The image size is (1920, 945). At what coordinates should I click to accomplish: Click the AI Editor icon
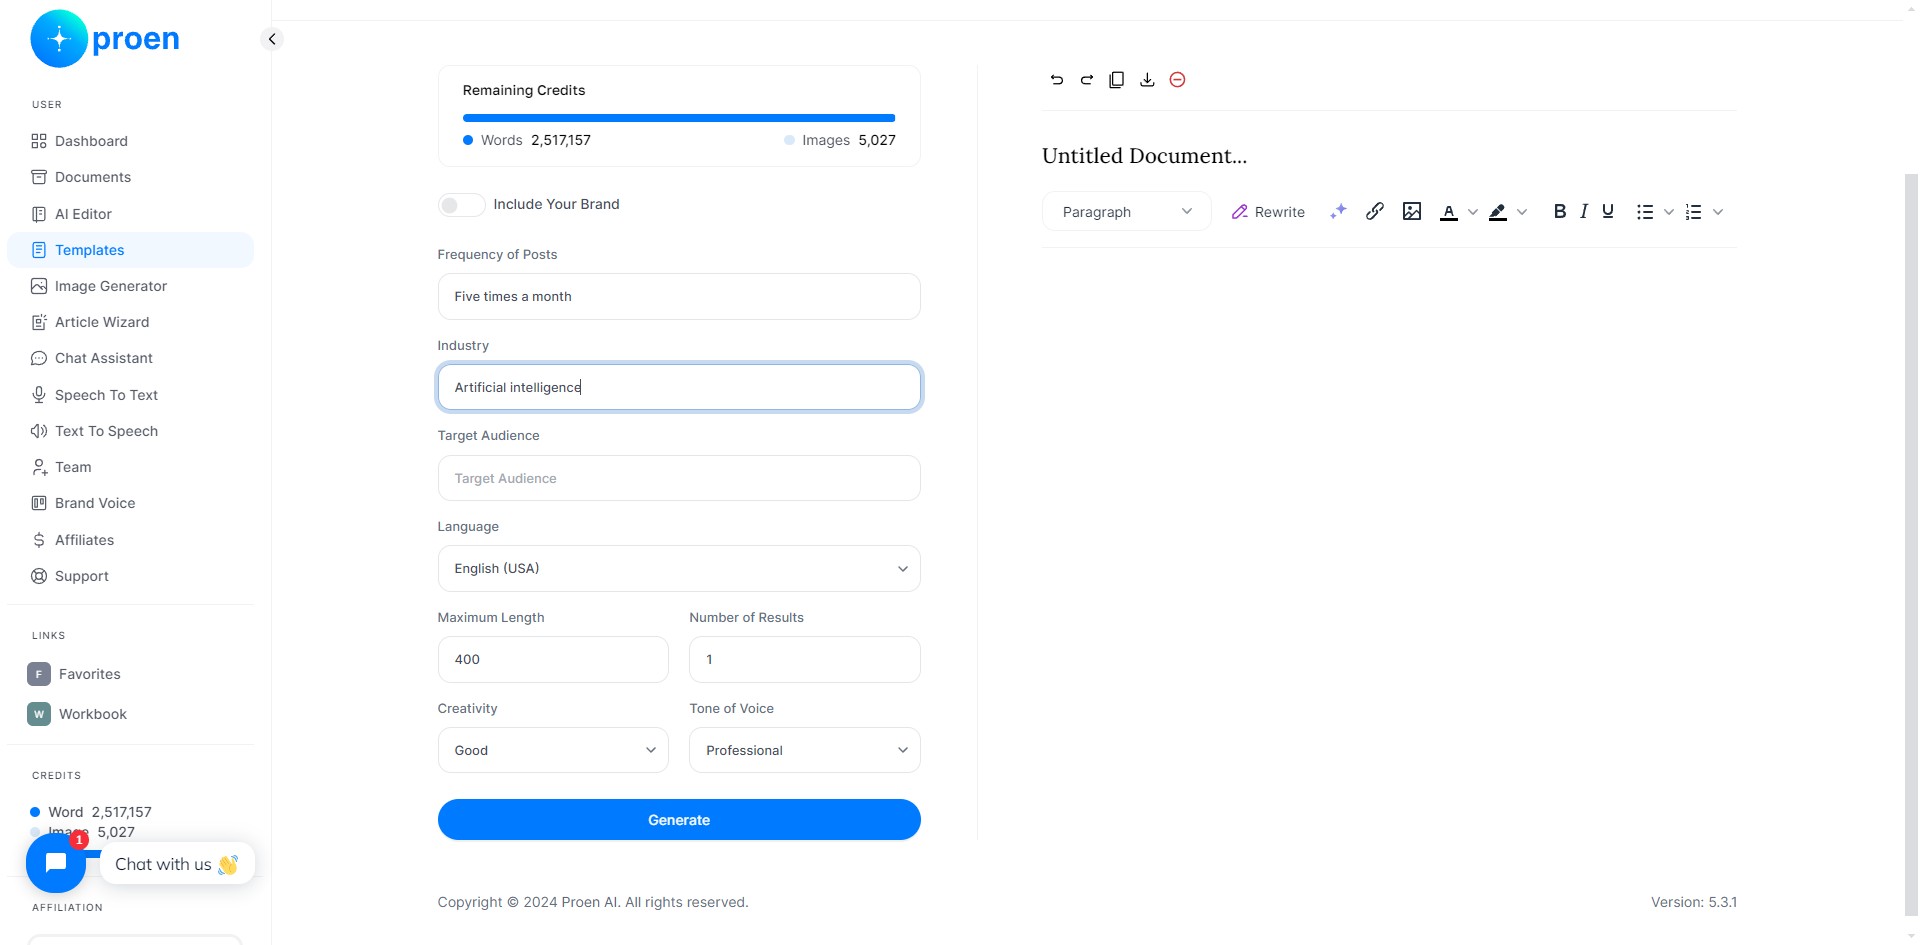pos(39,214)
